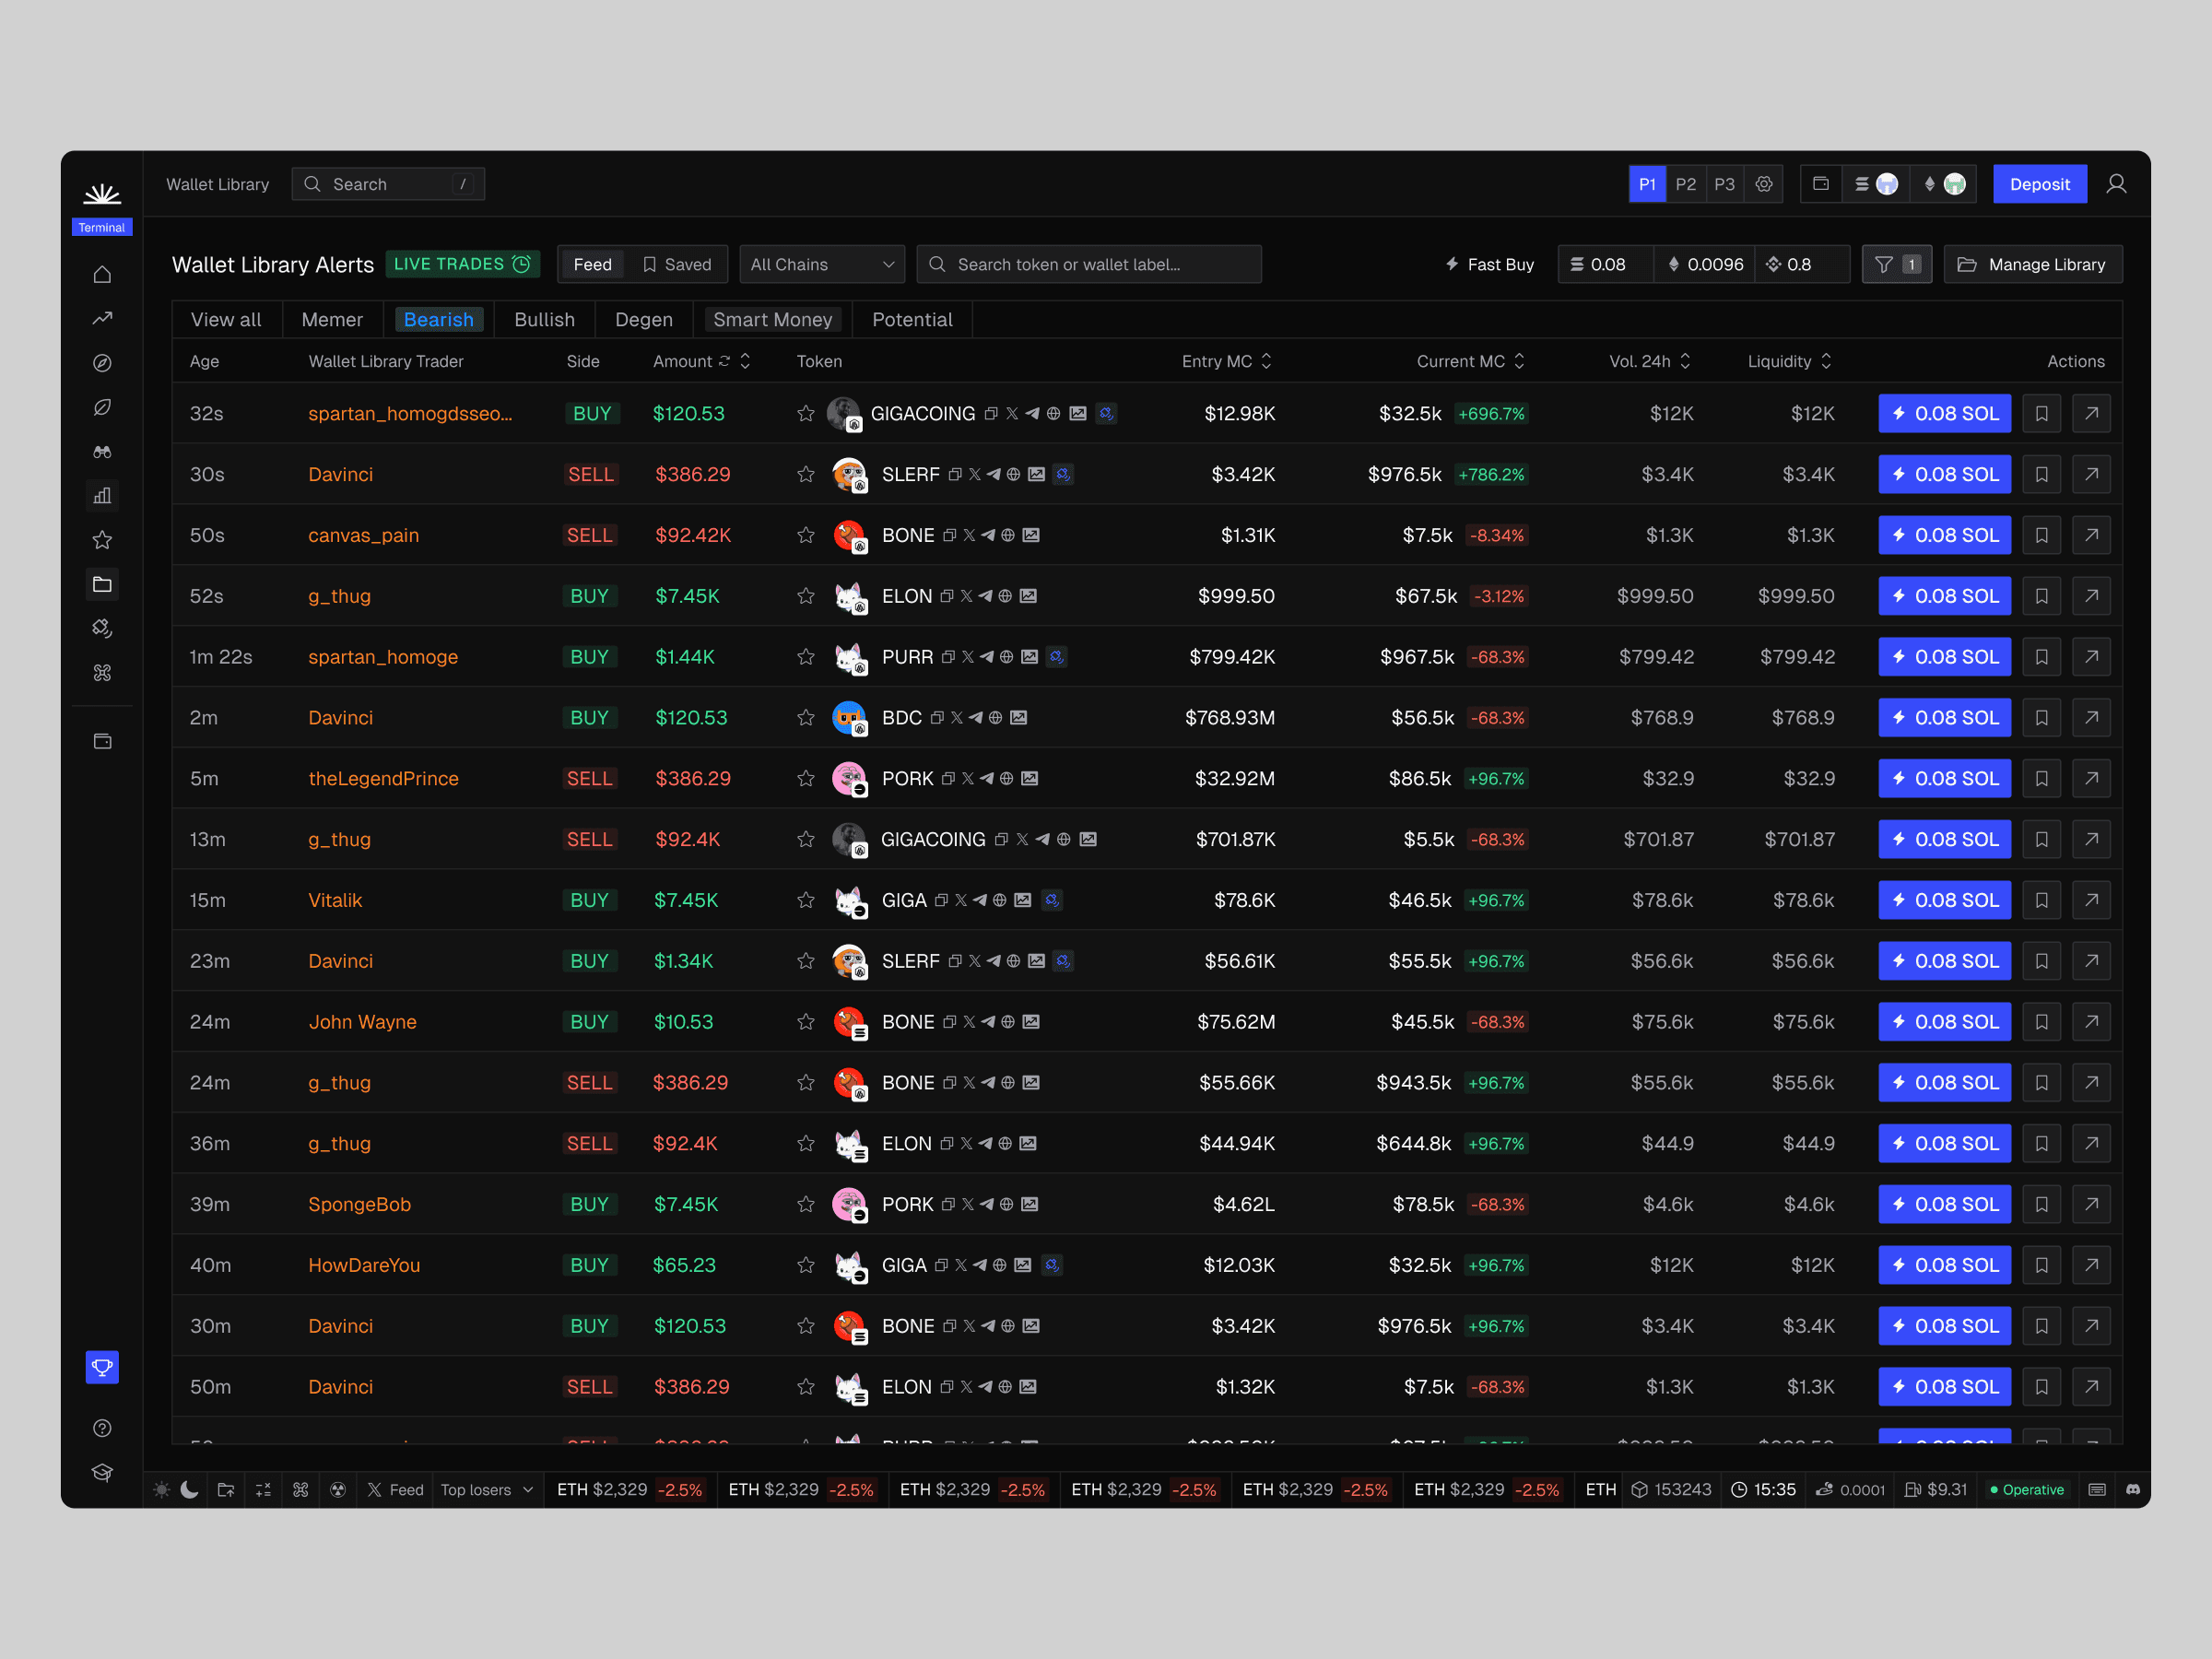This screenshot has width=2212, height=1659.
Task: Toggle the Saved view
Action: point(677,264)
